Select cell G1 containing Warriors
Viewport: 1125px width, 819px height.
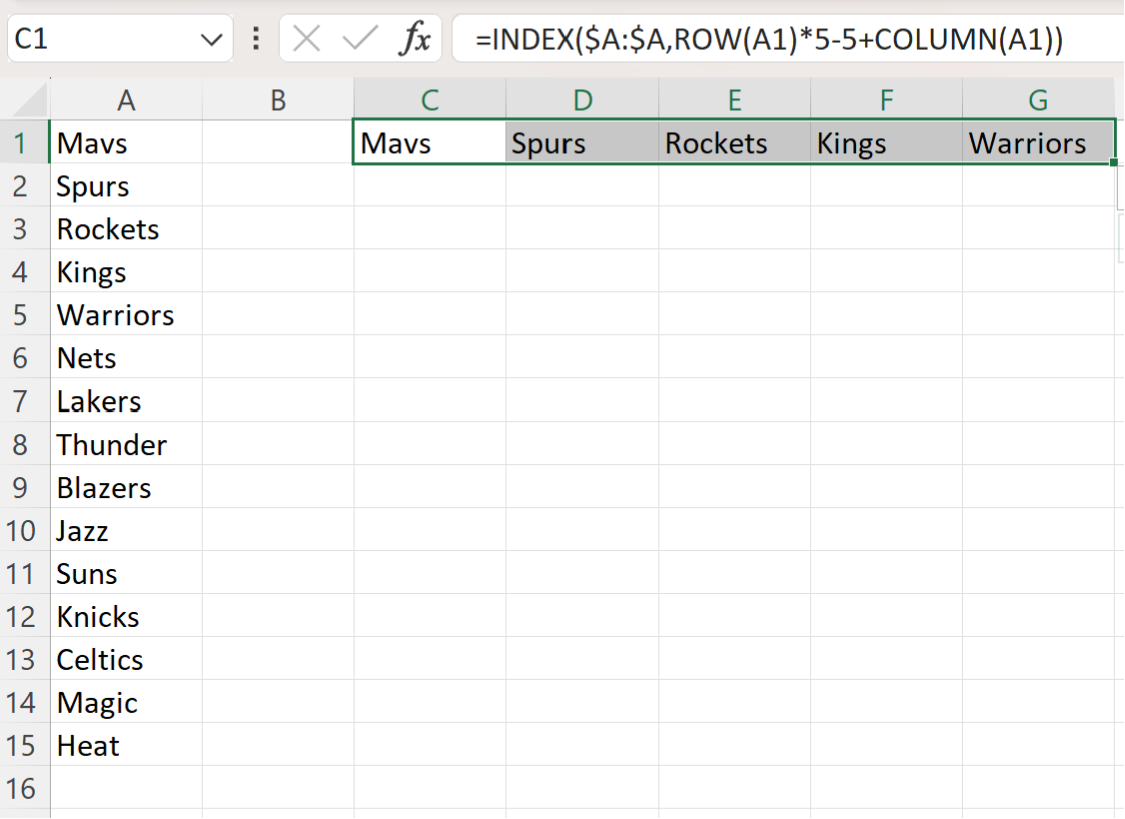1038,143
